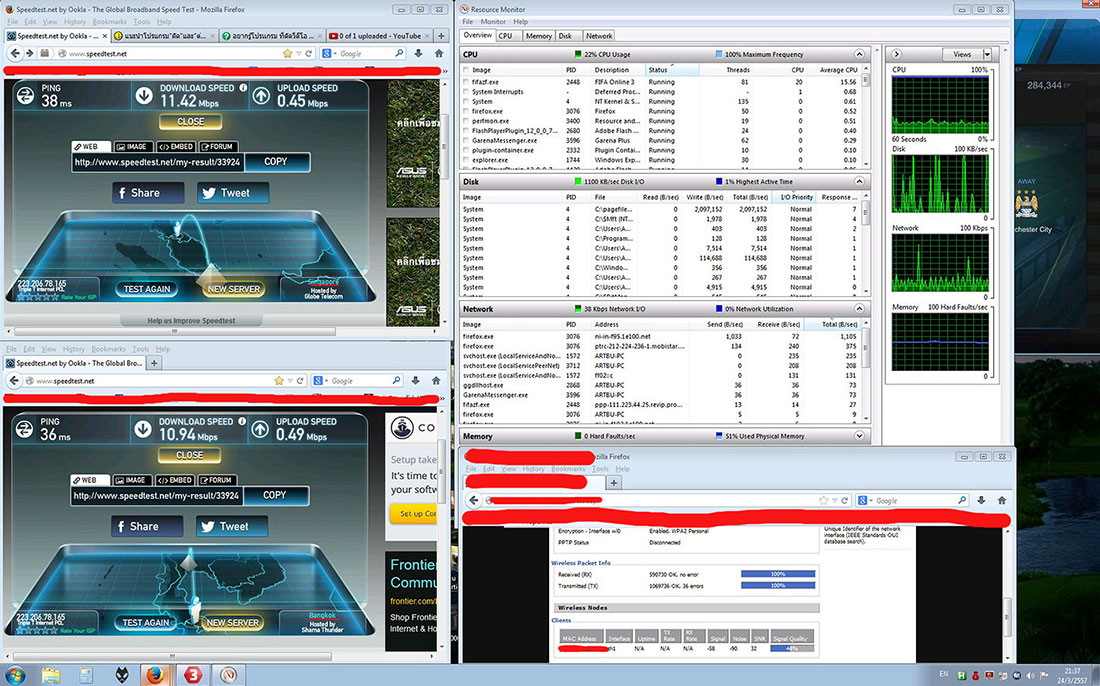This screenshot has width=1100, height=686.
Task: Go back in the Firefox window showing Wireless Packet Info
Action: click(x=474, y=500)
